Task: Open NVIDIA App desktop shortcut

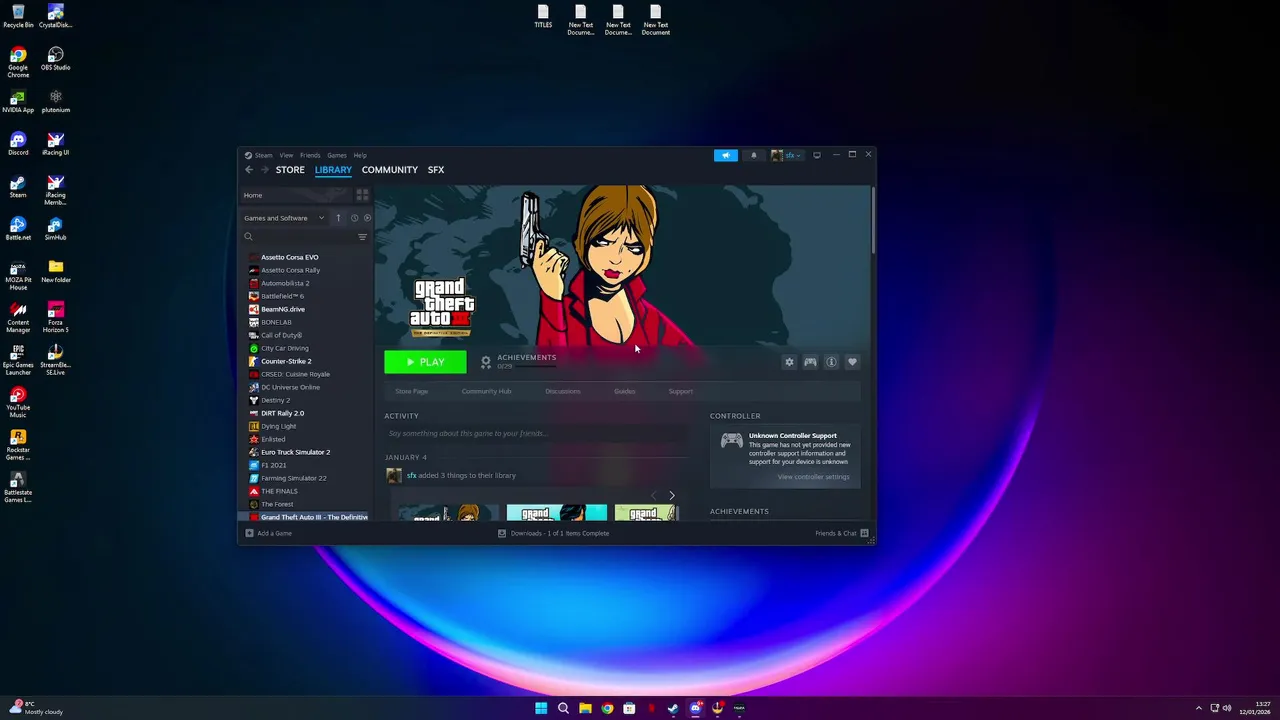Action: click(x=18, y=102)
